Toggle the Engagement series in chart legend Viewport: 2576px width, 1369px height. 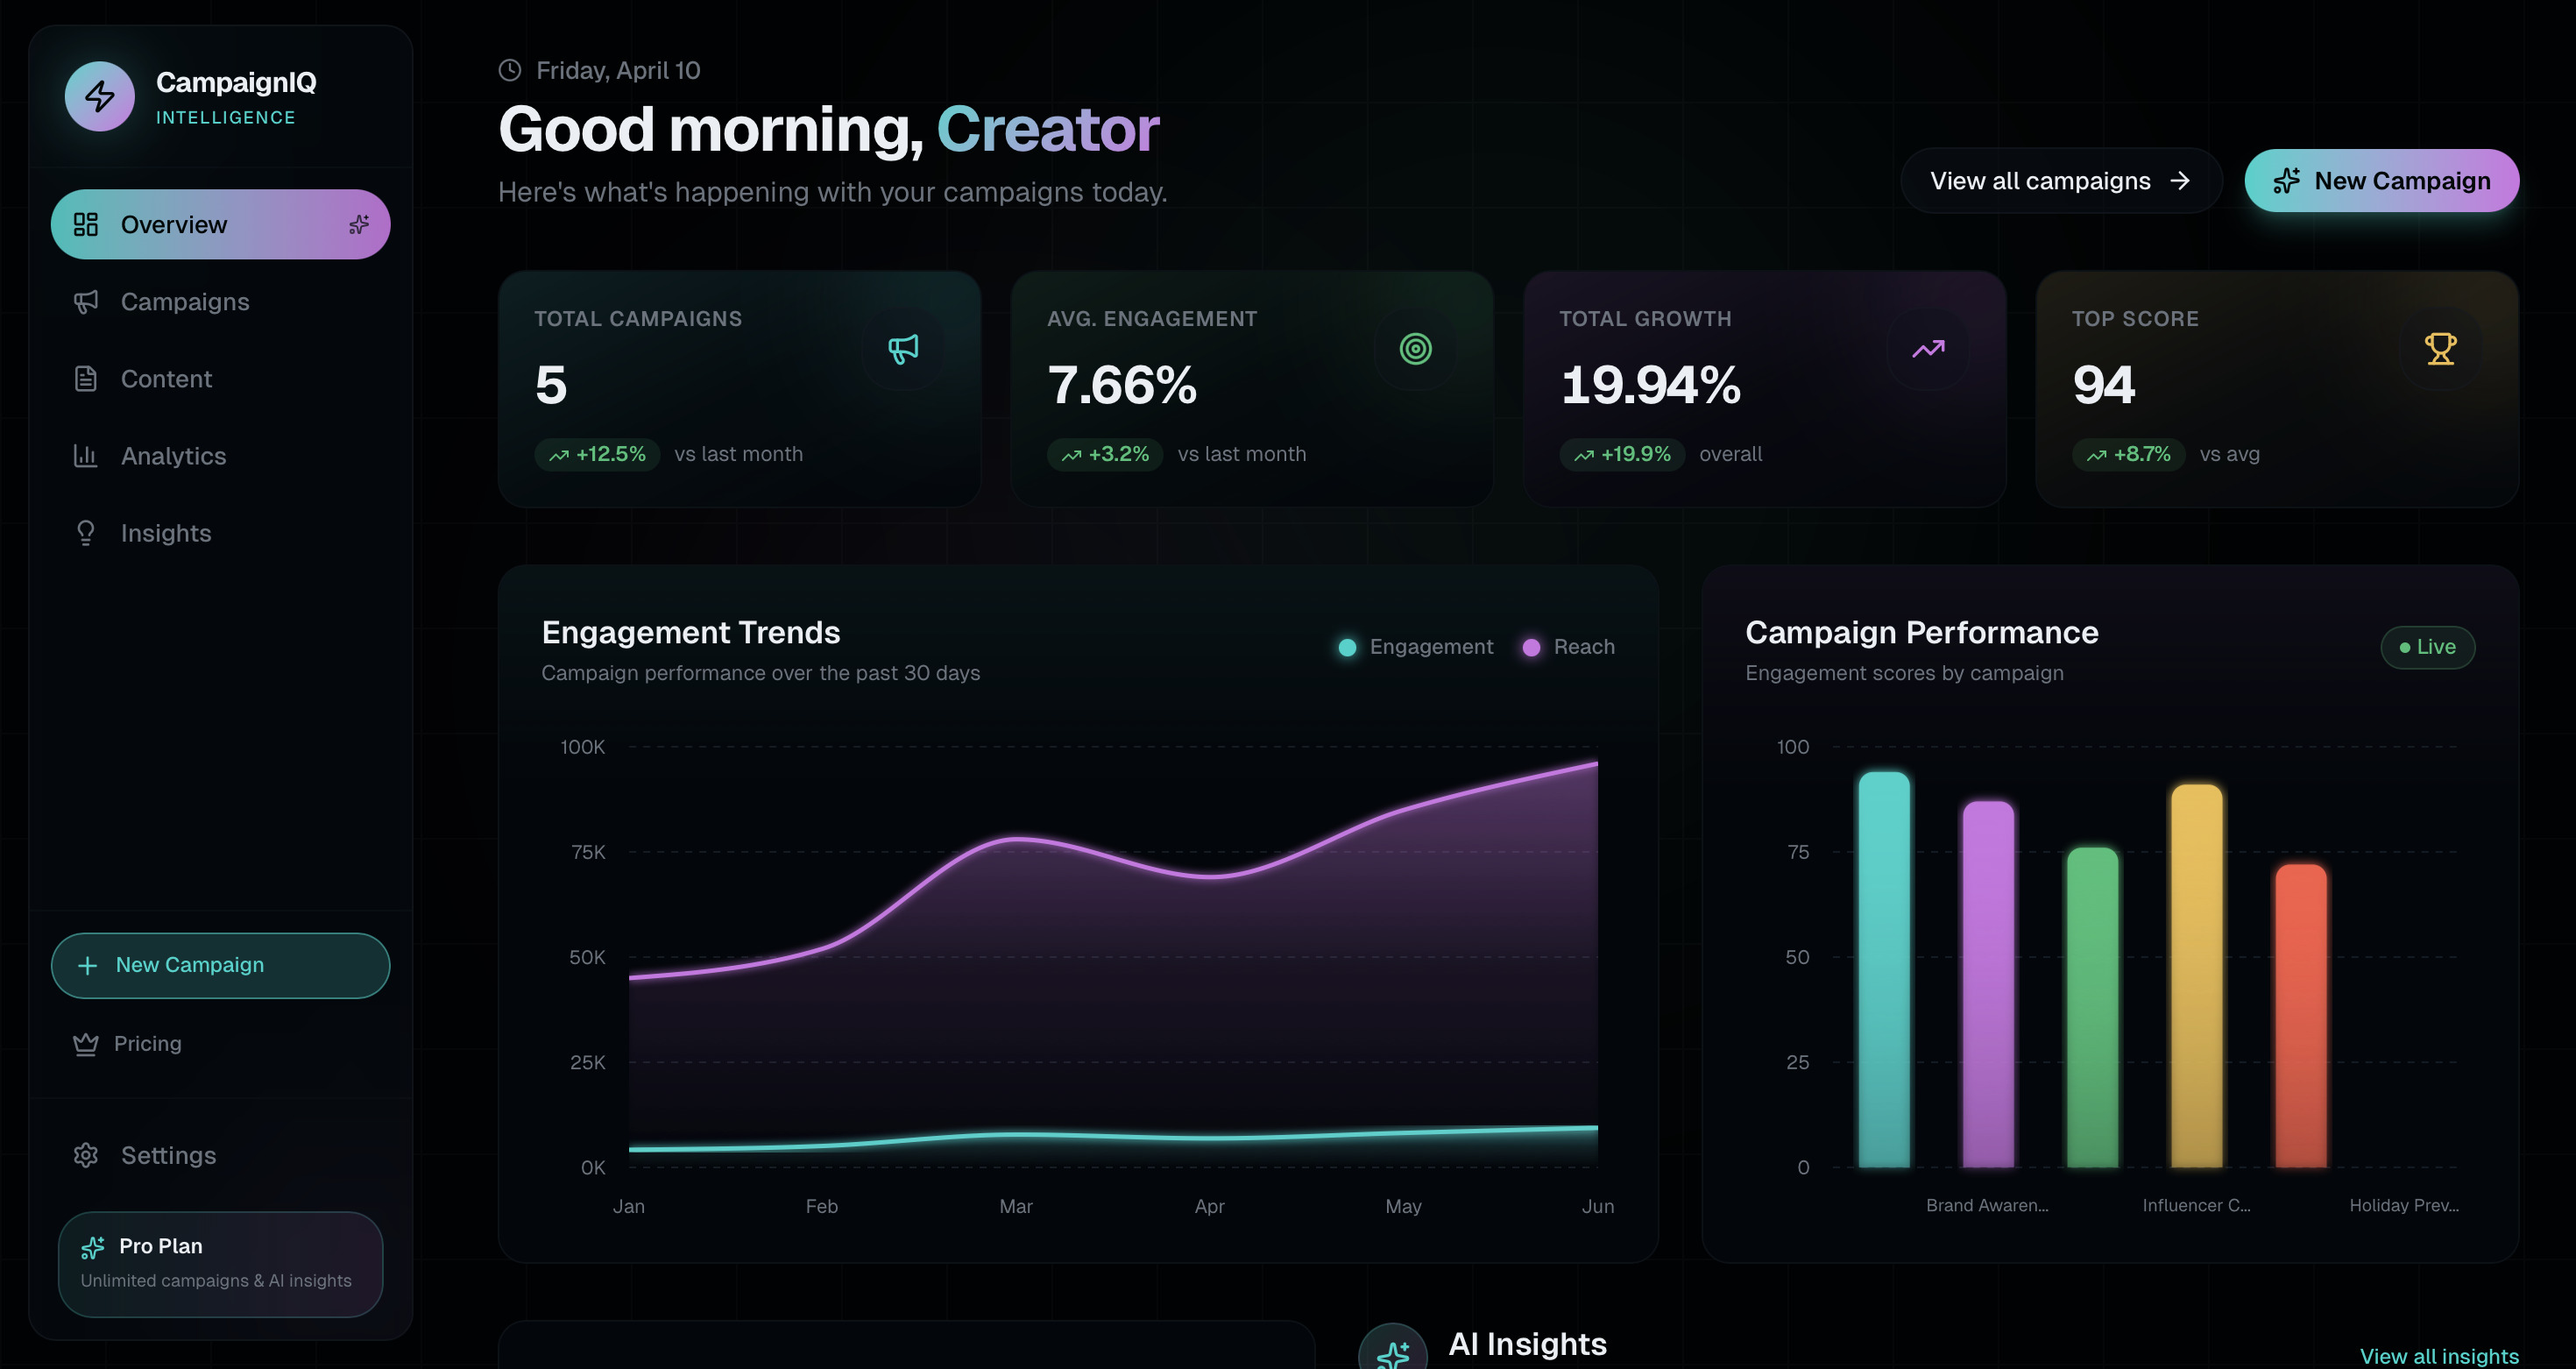click(1416, 647)
